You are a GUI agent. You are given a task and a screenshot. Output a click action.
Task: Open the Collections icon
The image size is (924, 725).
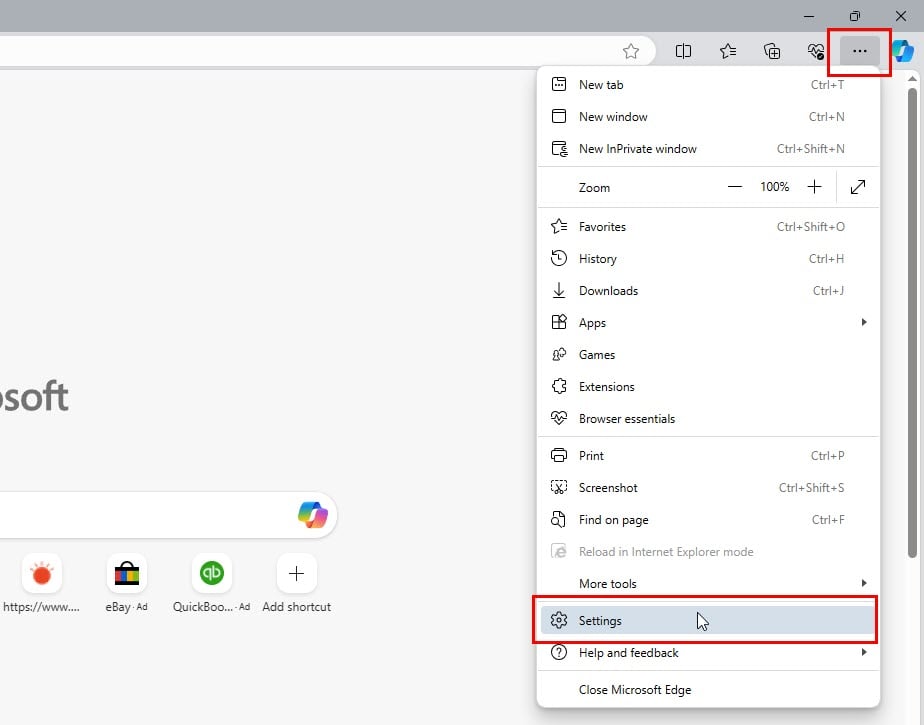[772, 50]
